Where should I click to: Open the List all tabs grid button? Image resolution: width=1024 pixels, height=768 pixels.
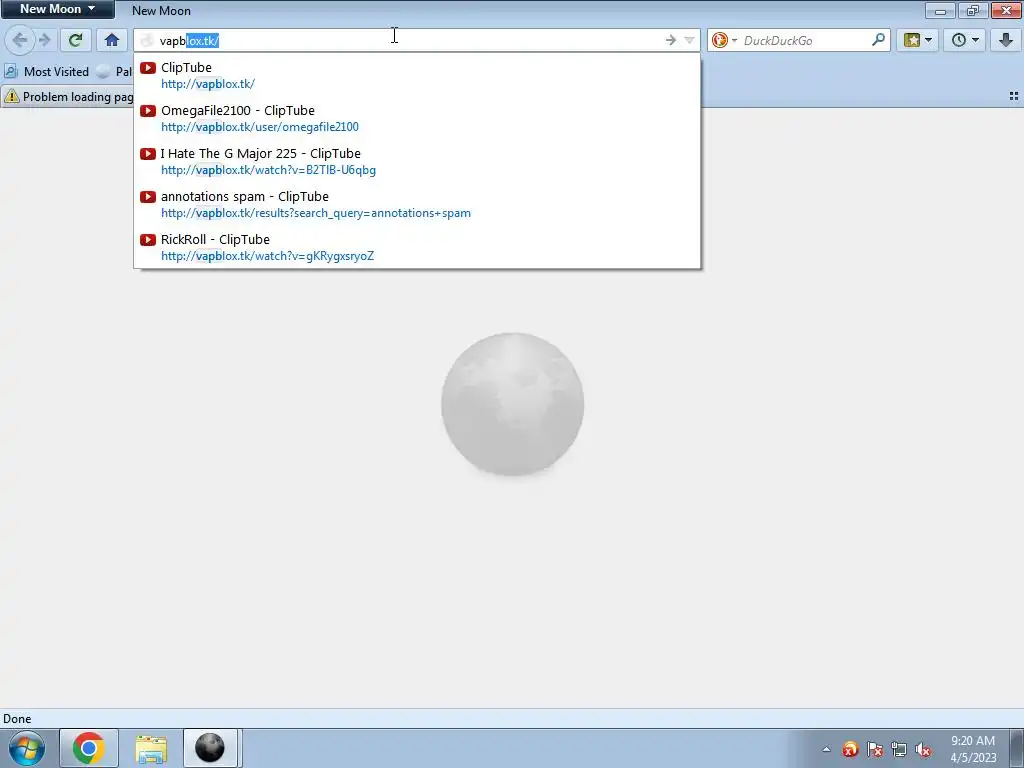click(x=1014, y=96)
